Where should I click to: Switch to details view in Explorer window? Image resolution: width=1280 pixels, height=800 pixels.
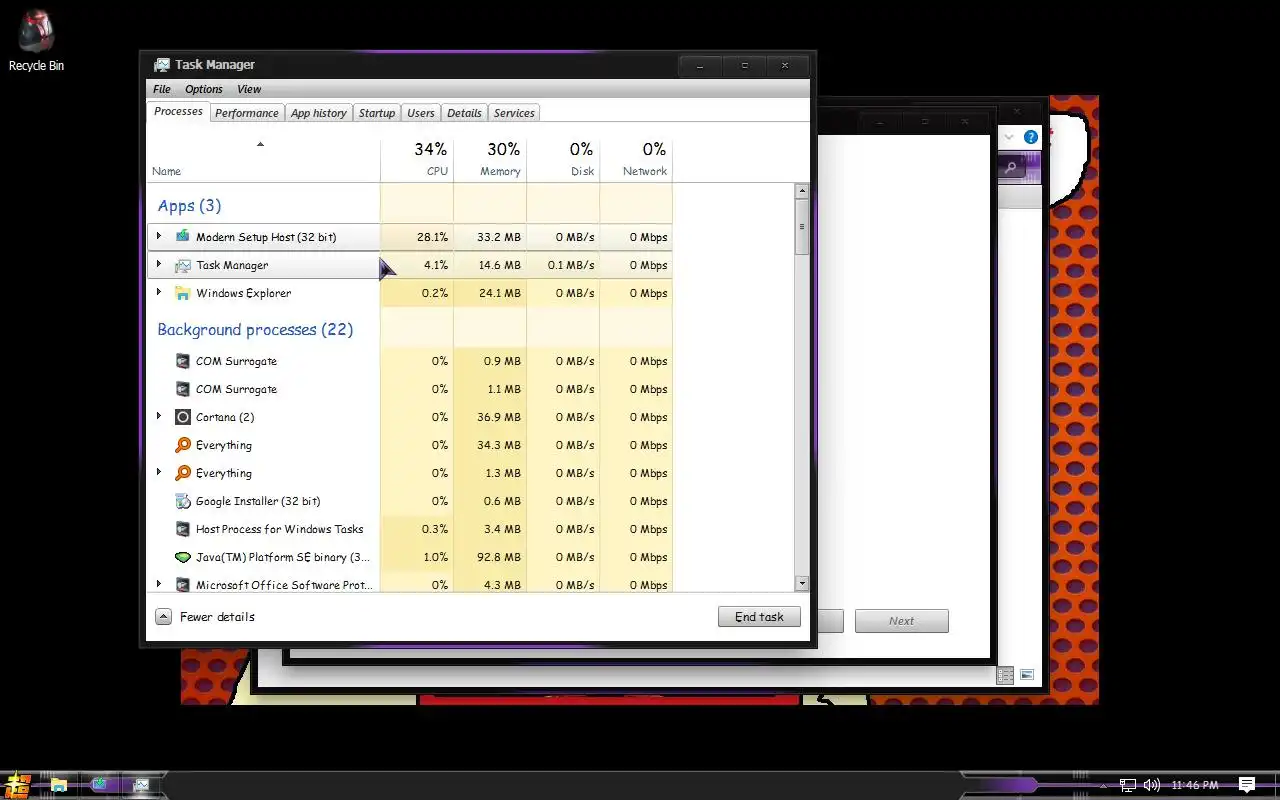coord(1006,676)
